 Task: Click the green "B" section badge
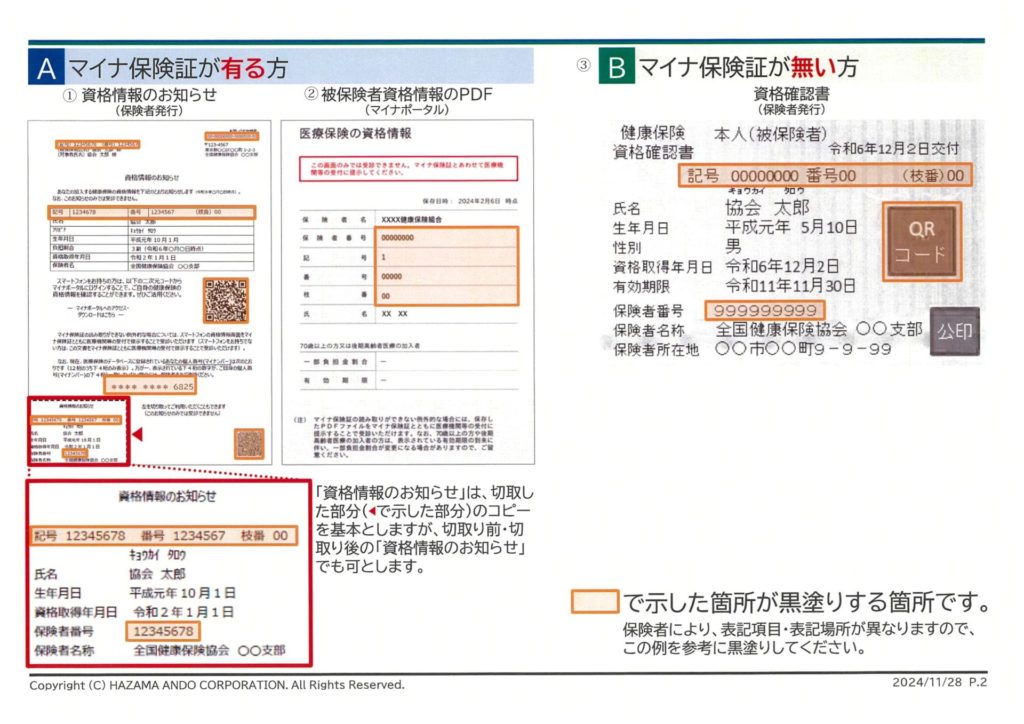616,65
